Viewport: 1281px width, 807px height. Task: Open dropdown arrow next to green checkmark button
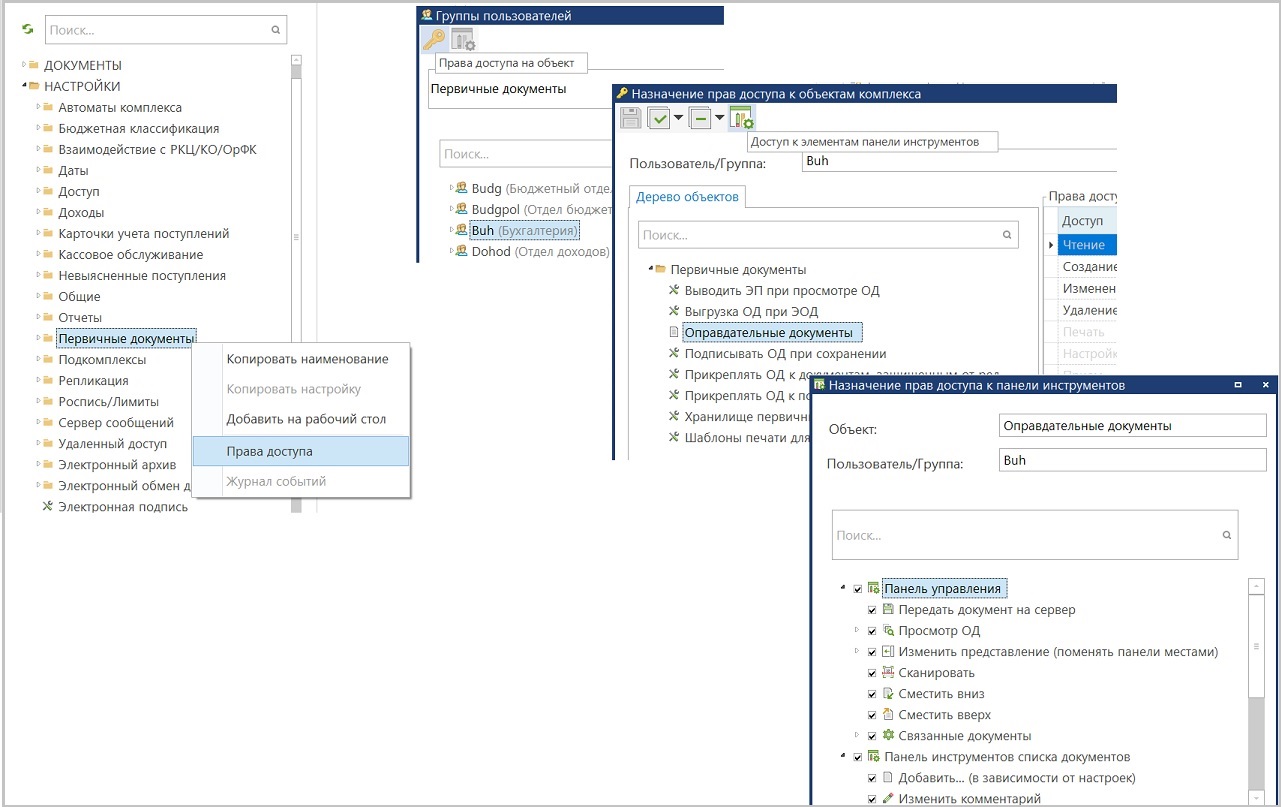pyautogui.click(x=678, y=118)
